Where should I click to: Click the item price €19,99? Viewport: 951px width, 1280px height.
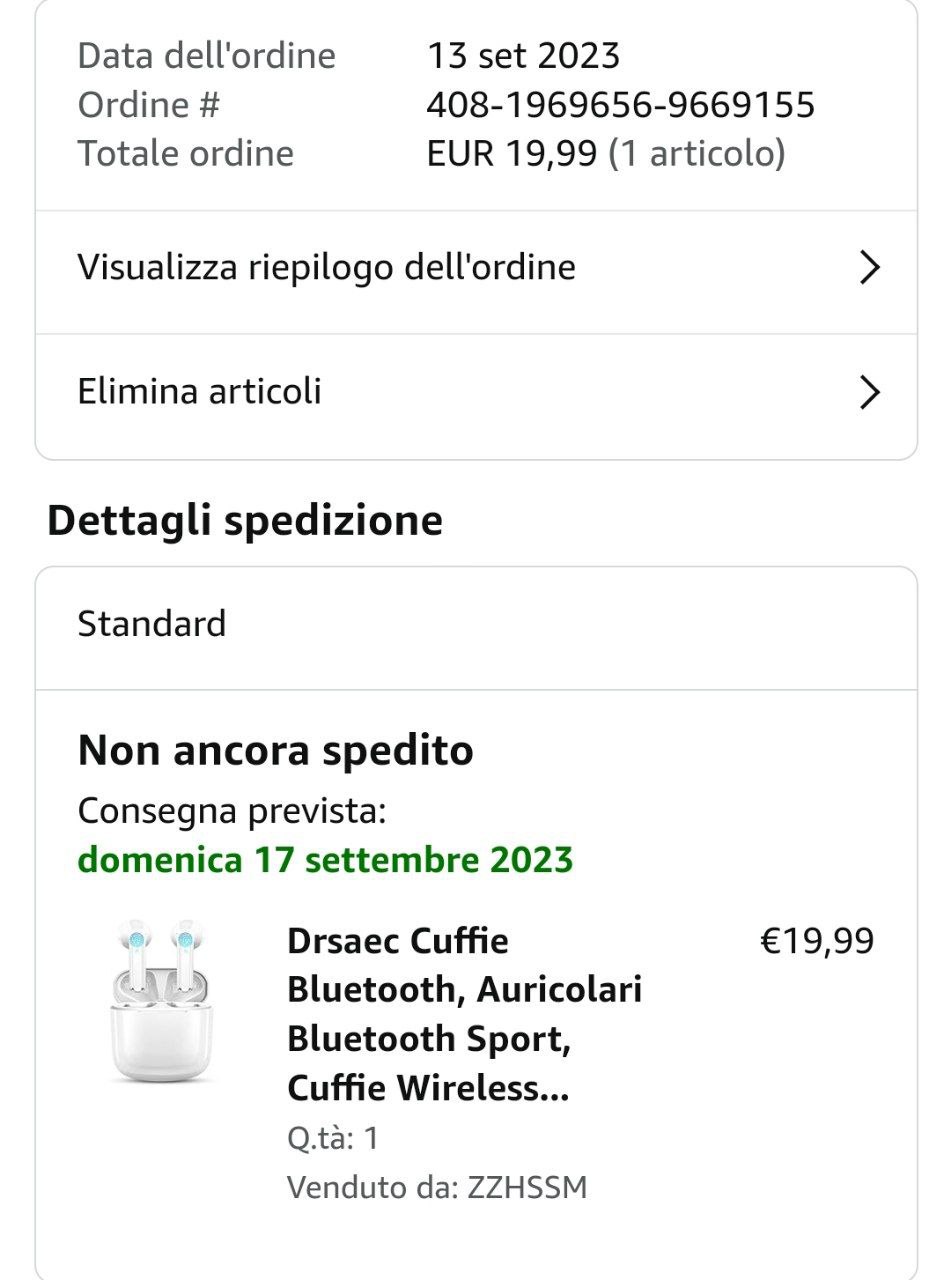click(817, 941)
